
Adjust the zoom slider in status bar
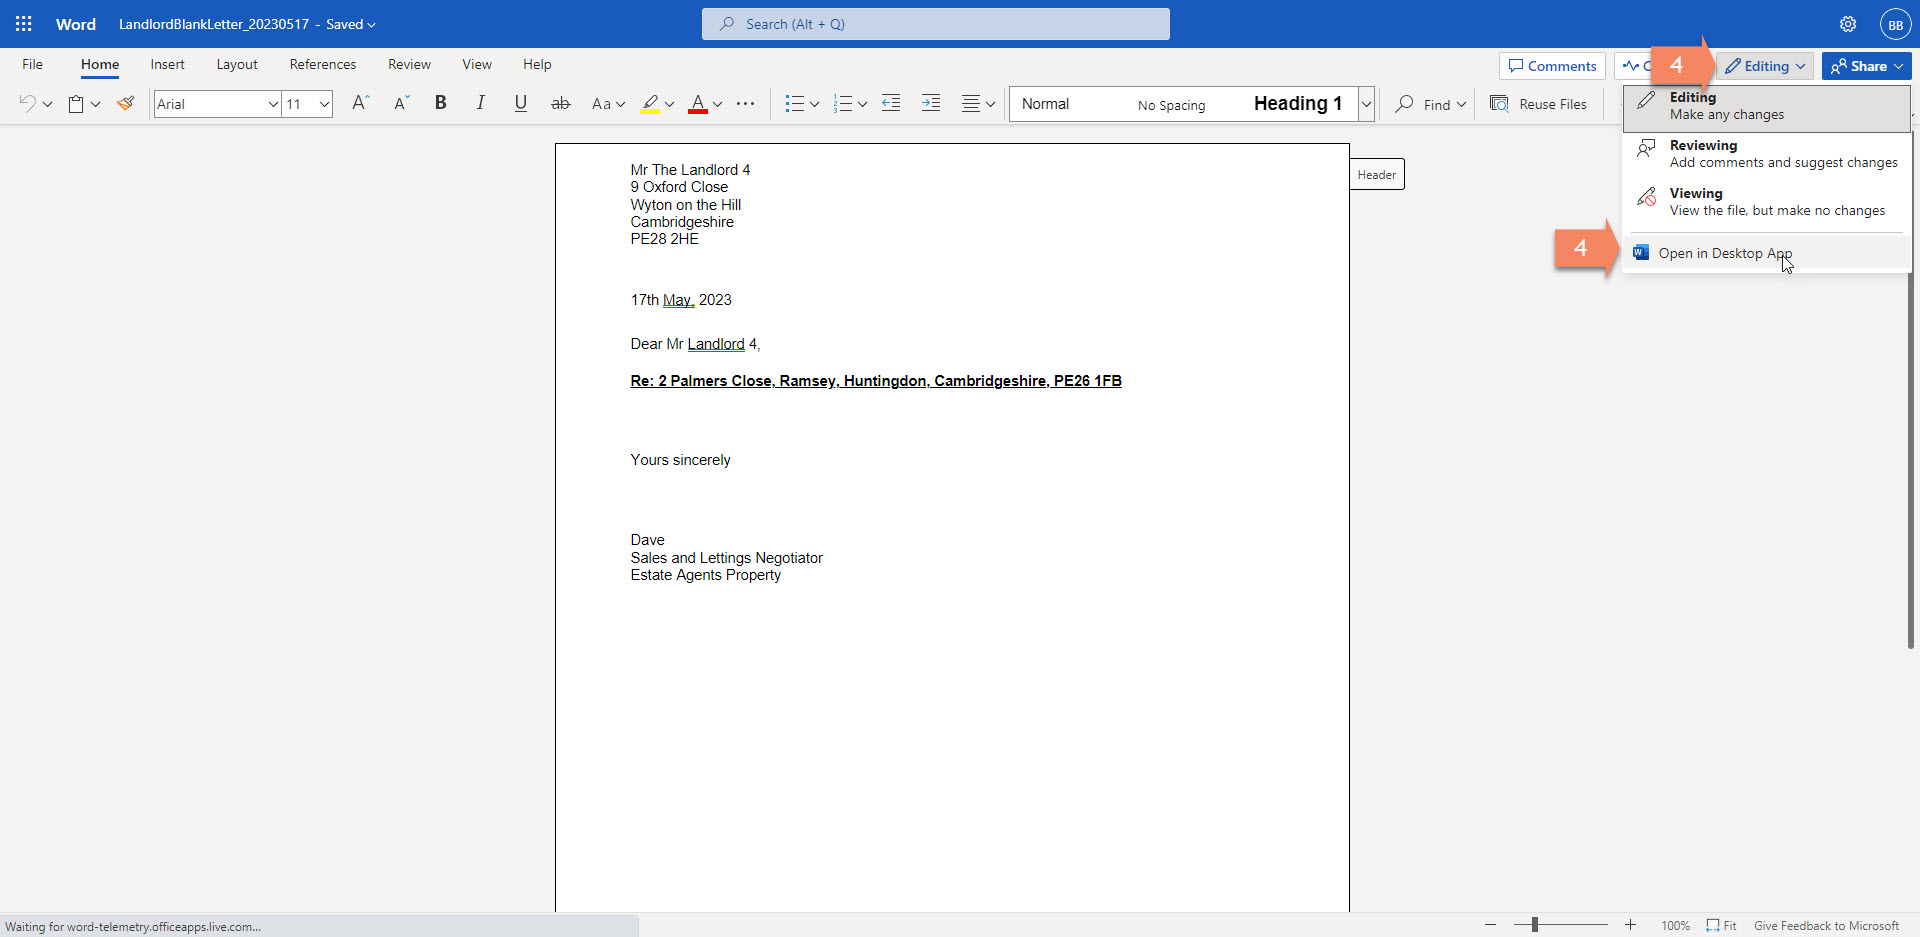pyautogui.click(x=1535, y=925)
